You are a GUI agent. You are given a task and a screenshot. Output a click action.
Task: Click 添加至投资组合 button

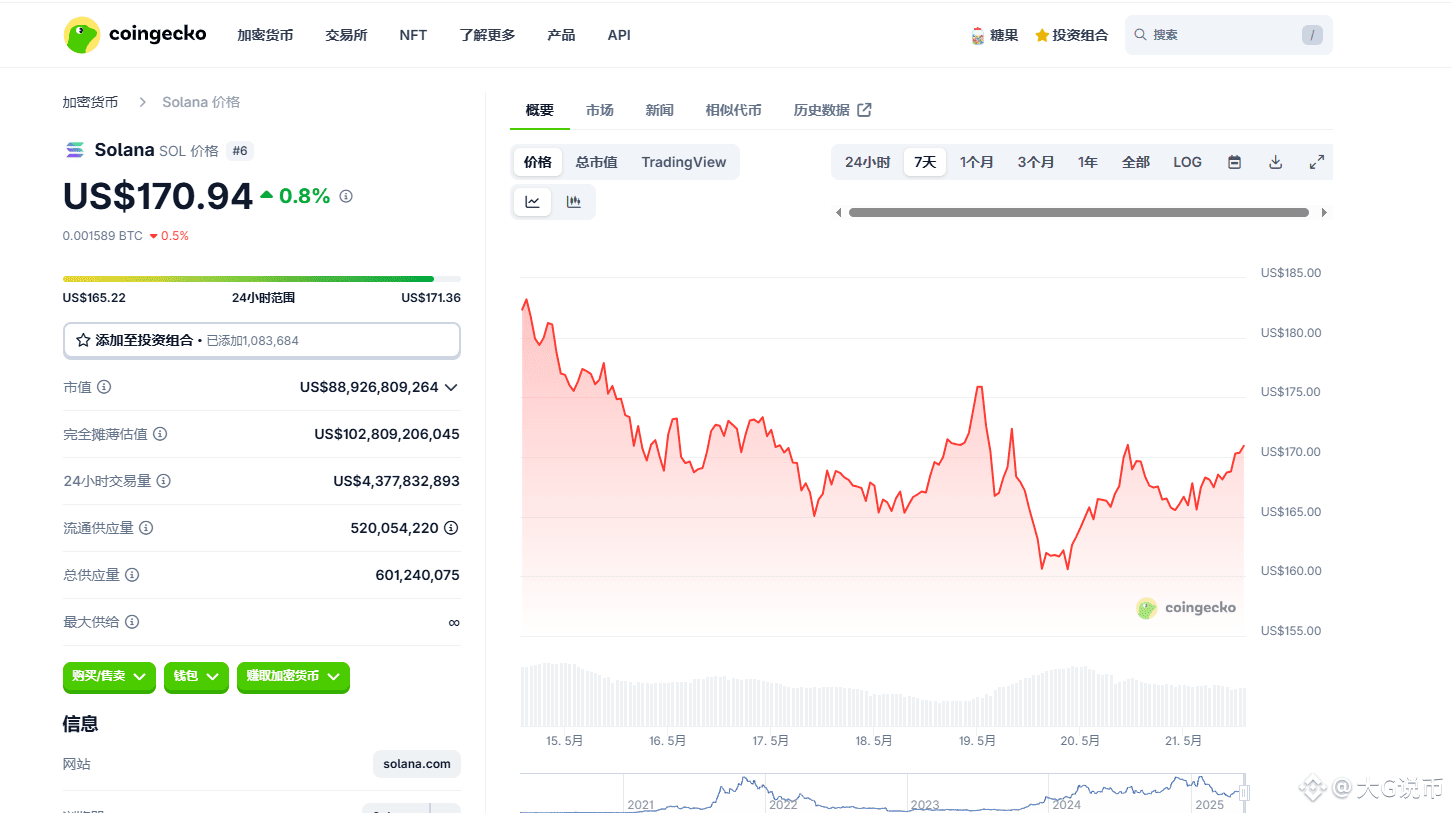pos(261,340)
